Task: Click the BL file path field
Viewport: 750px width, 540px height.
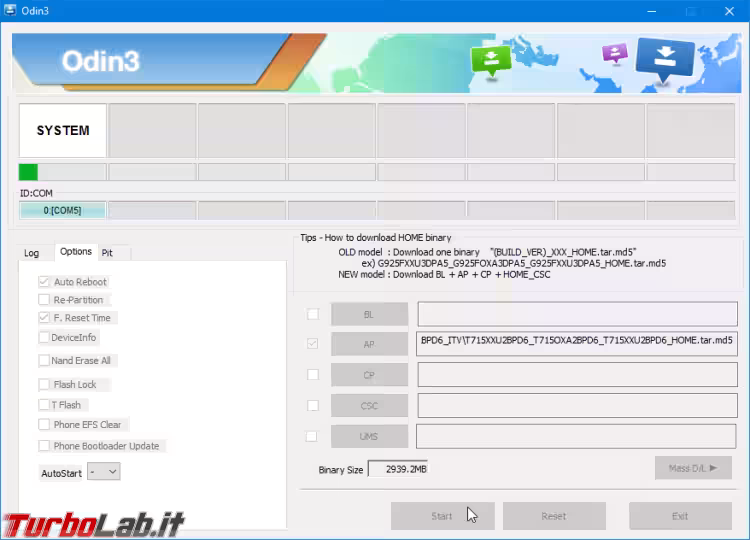Action: click(577, 314)
